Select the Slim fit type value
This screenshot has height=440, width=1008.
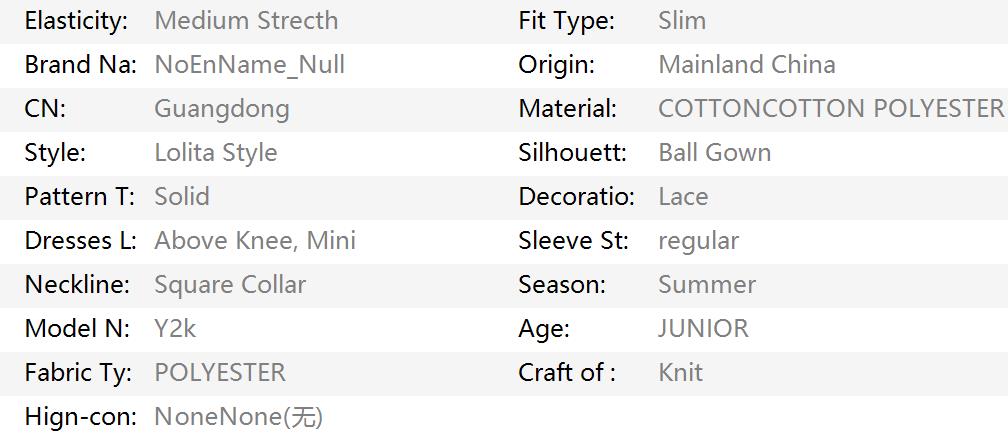pyautogui.click(x=682, y=21)
